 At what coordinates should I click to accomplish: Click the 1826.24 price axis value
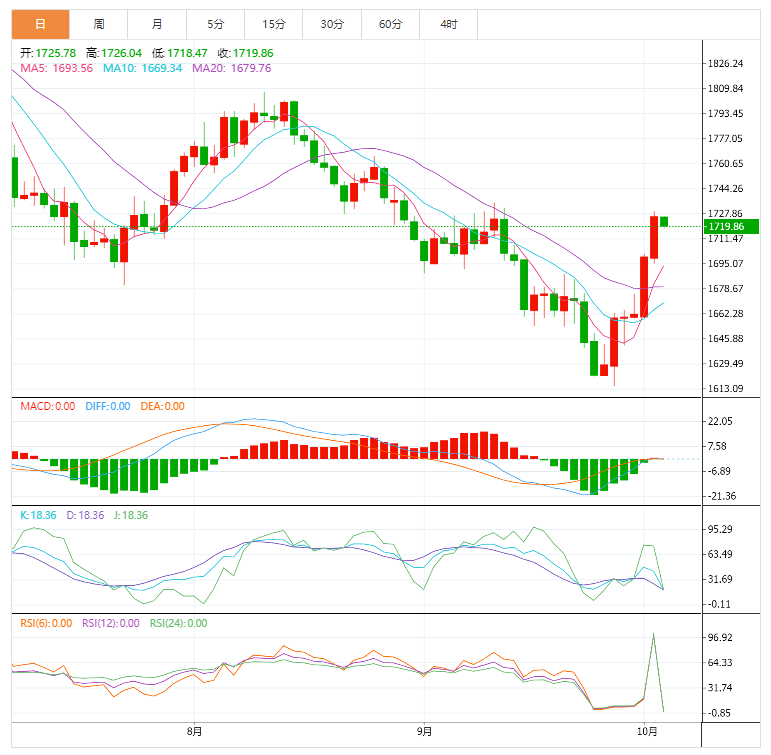[725, 63]
